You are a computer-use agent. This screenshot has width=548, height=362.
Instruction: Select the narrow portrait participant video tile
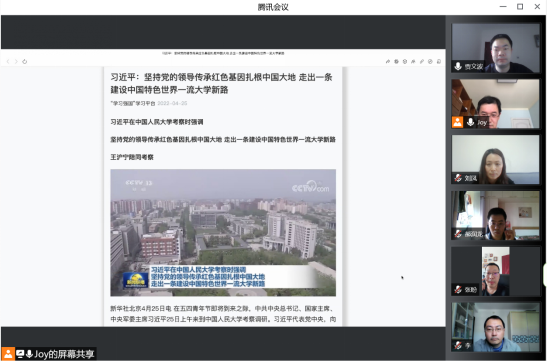click(x=496, y=272)
